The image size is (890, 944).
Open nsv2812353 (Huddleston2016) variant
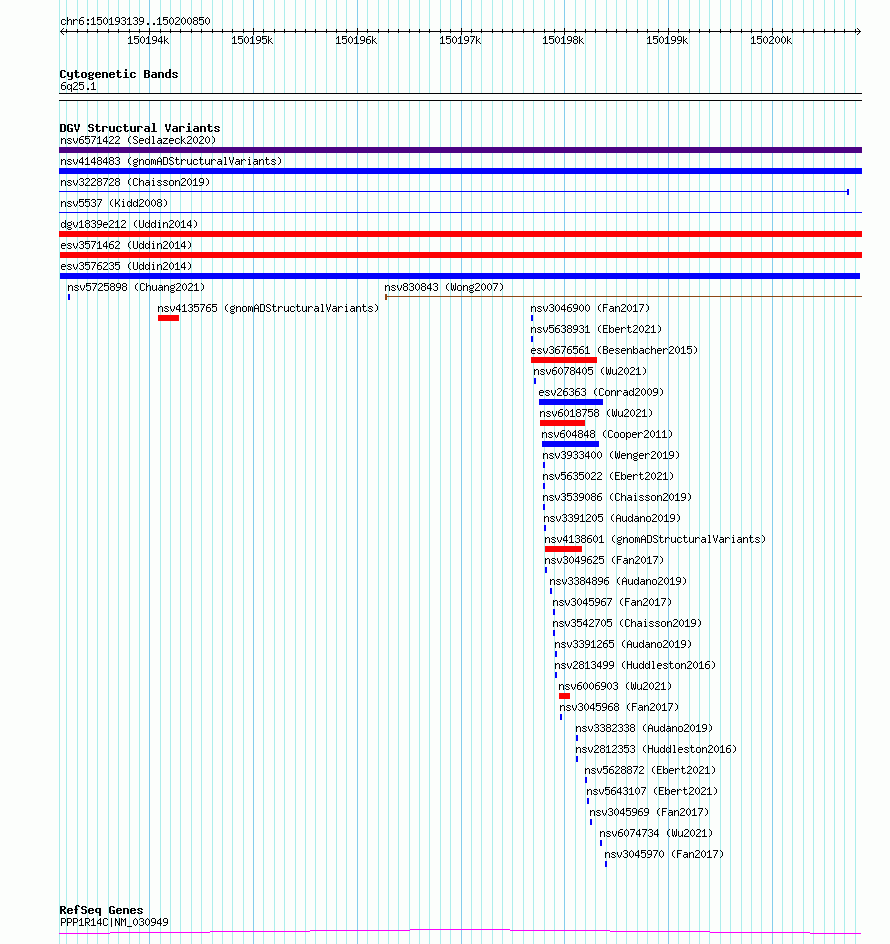point(656,751)
